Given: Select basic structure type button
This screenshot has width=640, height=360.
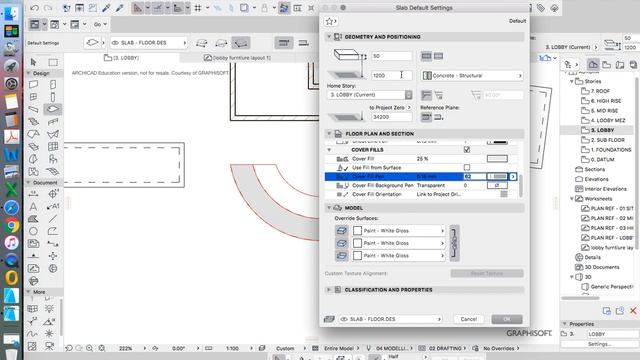Looking at the screenshot, I should tap(427, 56).
